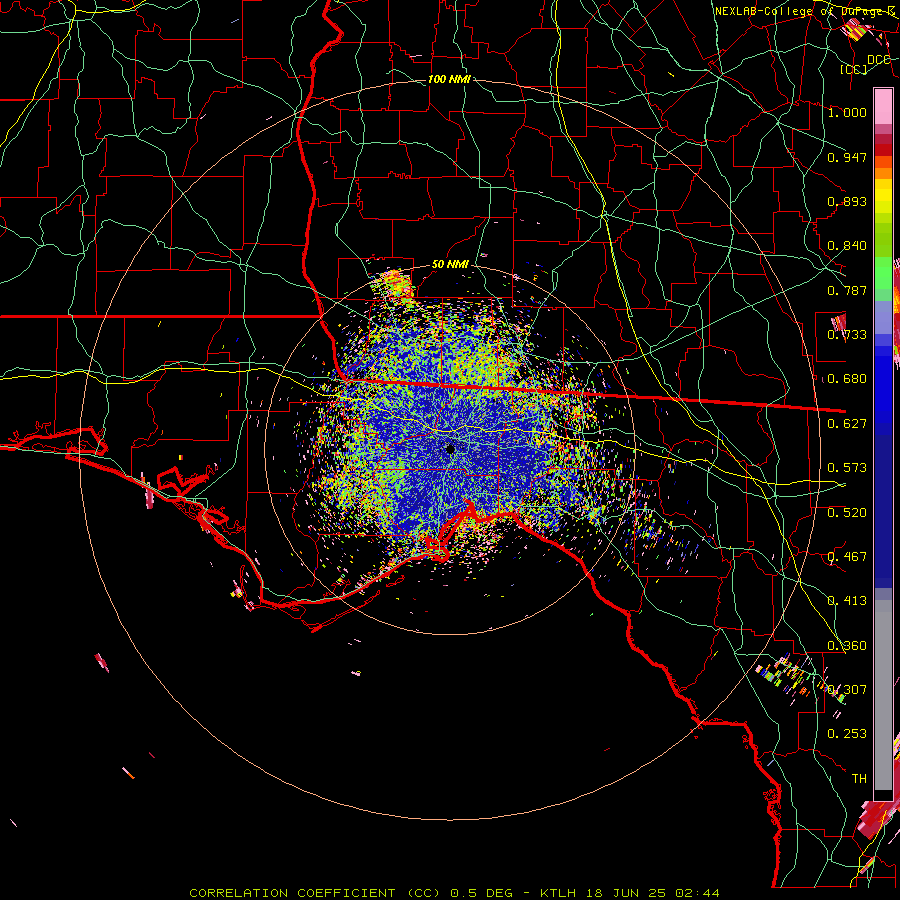Click the NEXLAB-College of DuPage credit text

click(806, 11)
